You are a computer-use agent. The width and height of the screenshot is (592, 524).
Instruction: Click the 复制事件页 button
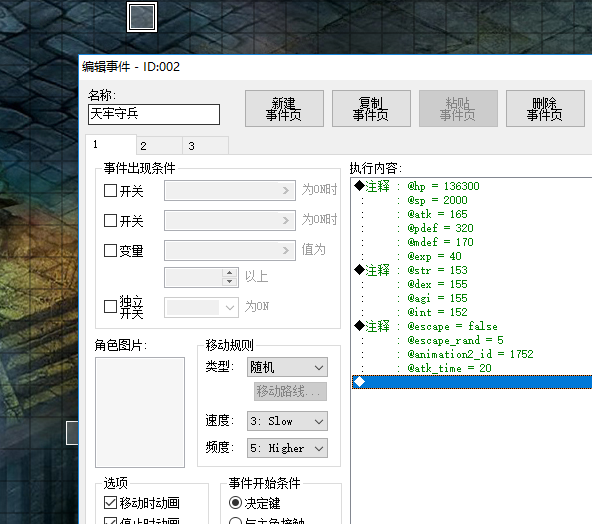point(371,108)
